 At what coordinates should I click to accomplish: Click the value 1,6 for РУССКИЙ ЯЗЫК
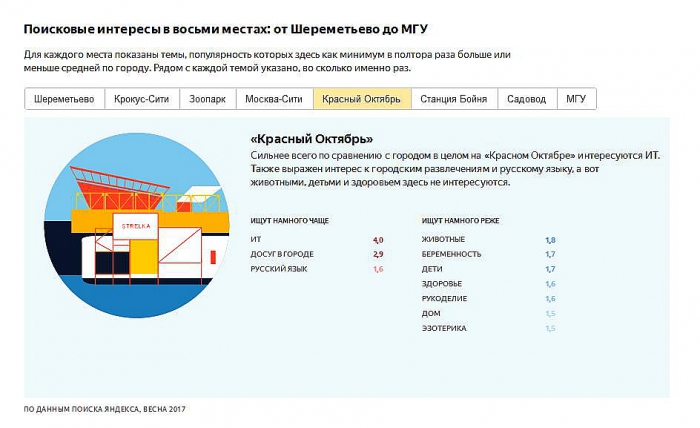coord(378,269)
